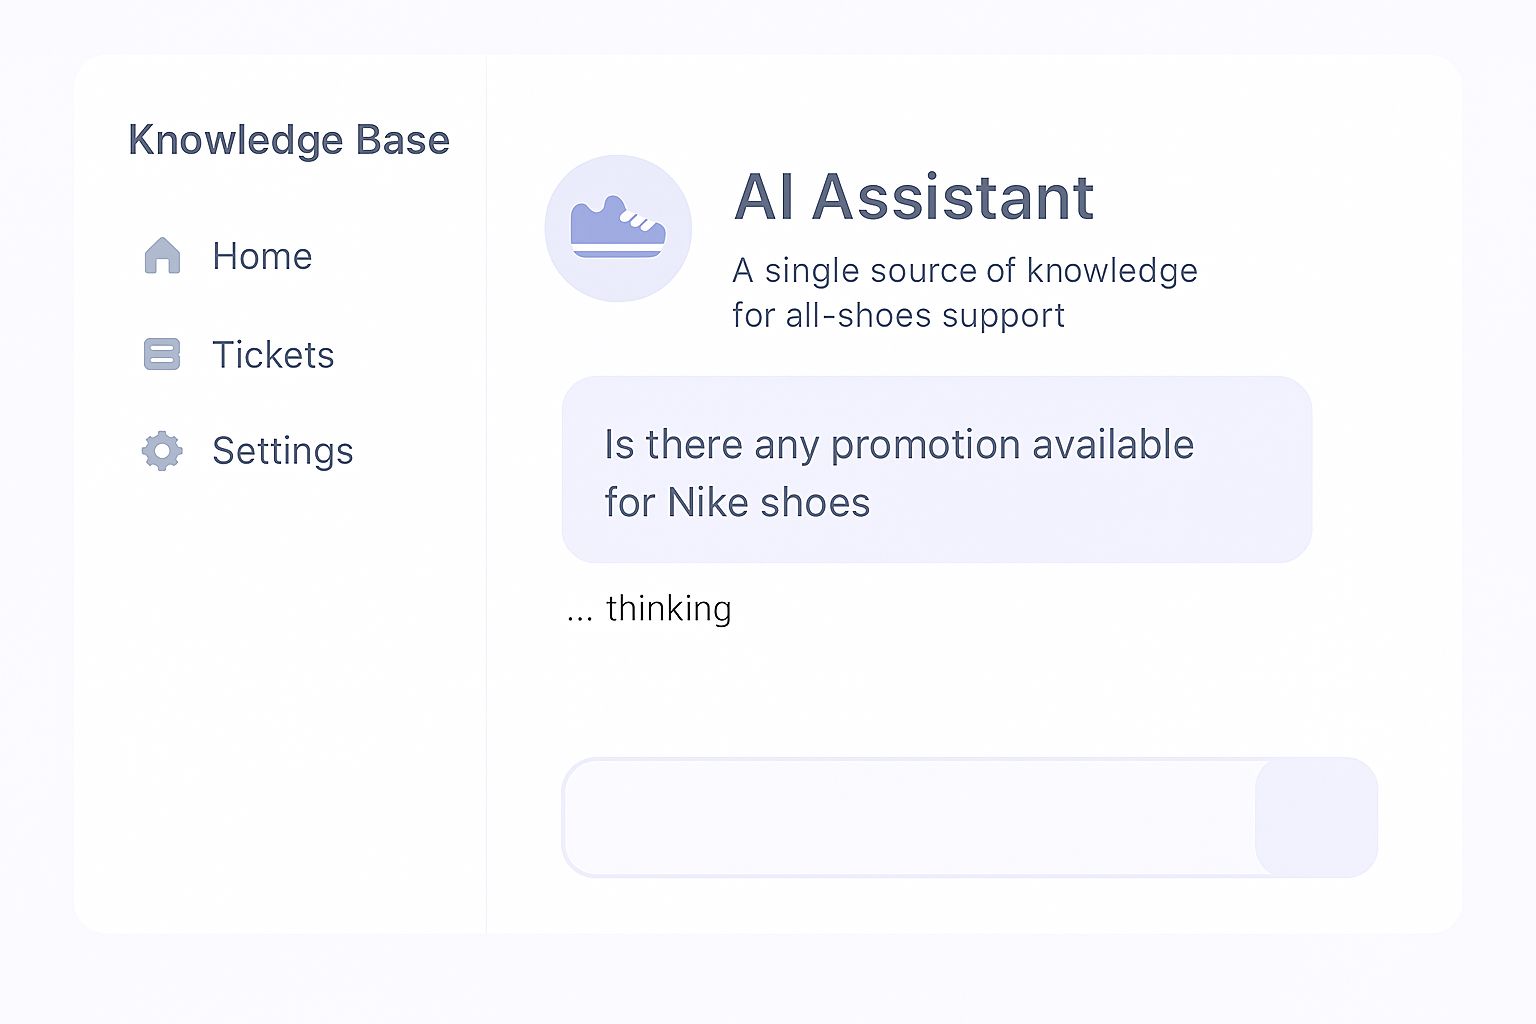Click the AI Assistant heading
Screen dimensions: 1536x1024
[x=914, y=197]
